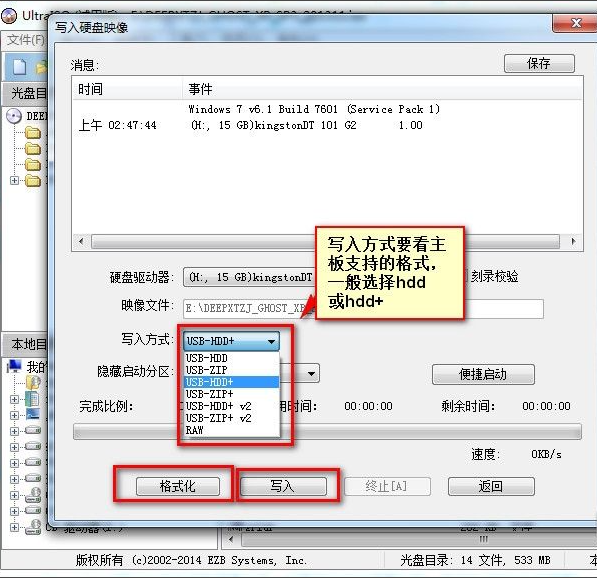597x578 pixels.
Task: Expand the library documents node in local tree
Action: 14,399
